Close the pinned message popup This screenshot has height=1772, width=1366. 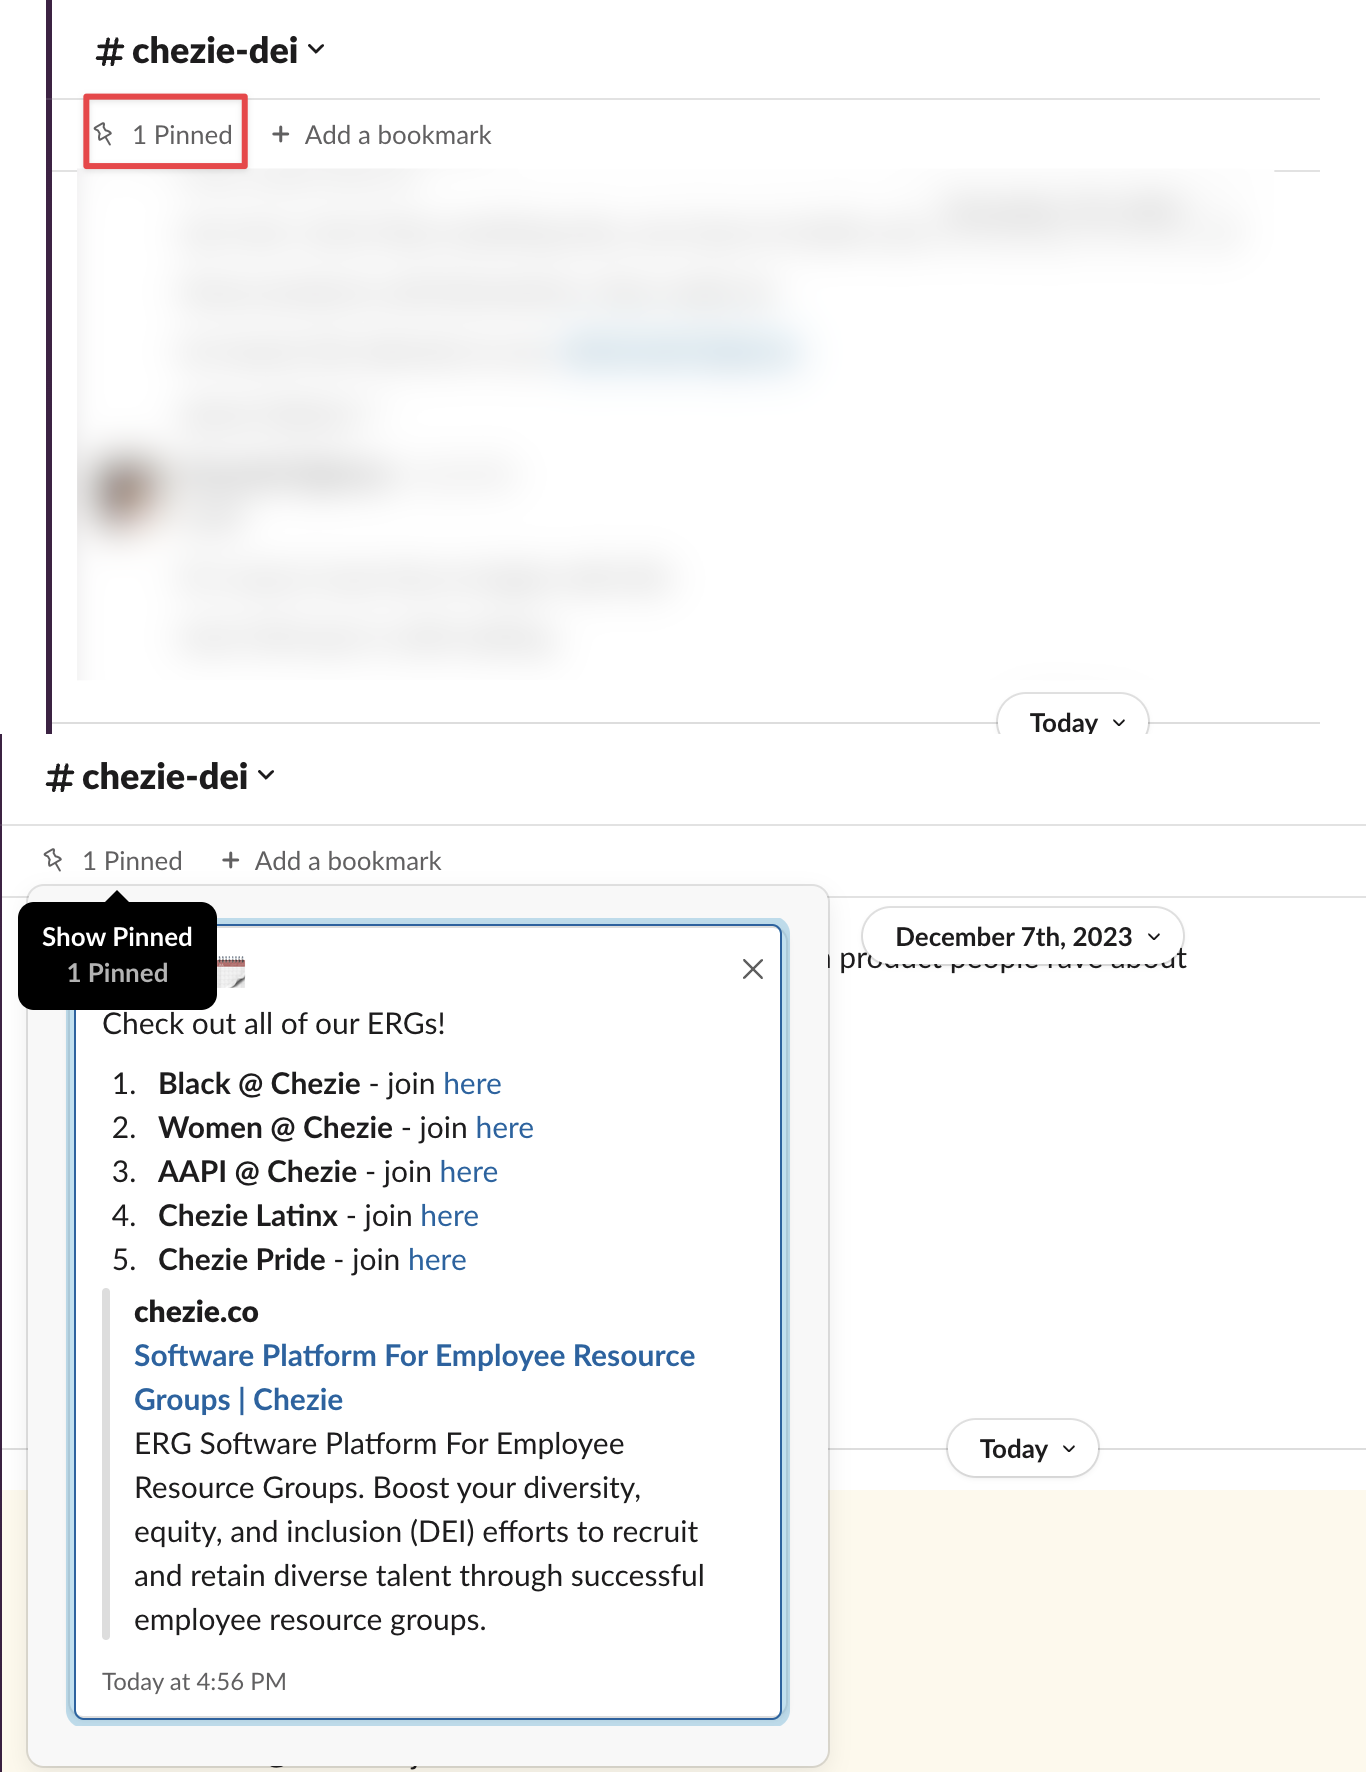pyautogui.click(x=753, y=969)
